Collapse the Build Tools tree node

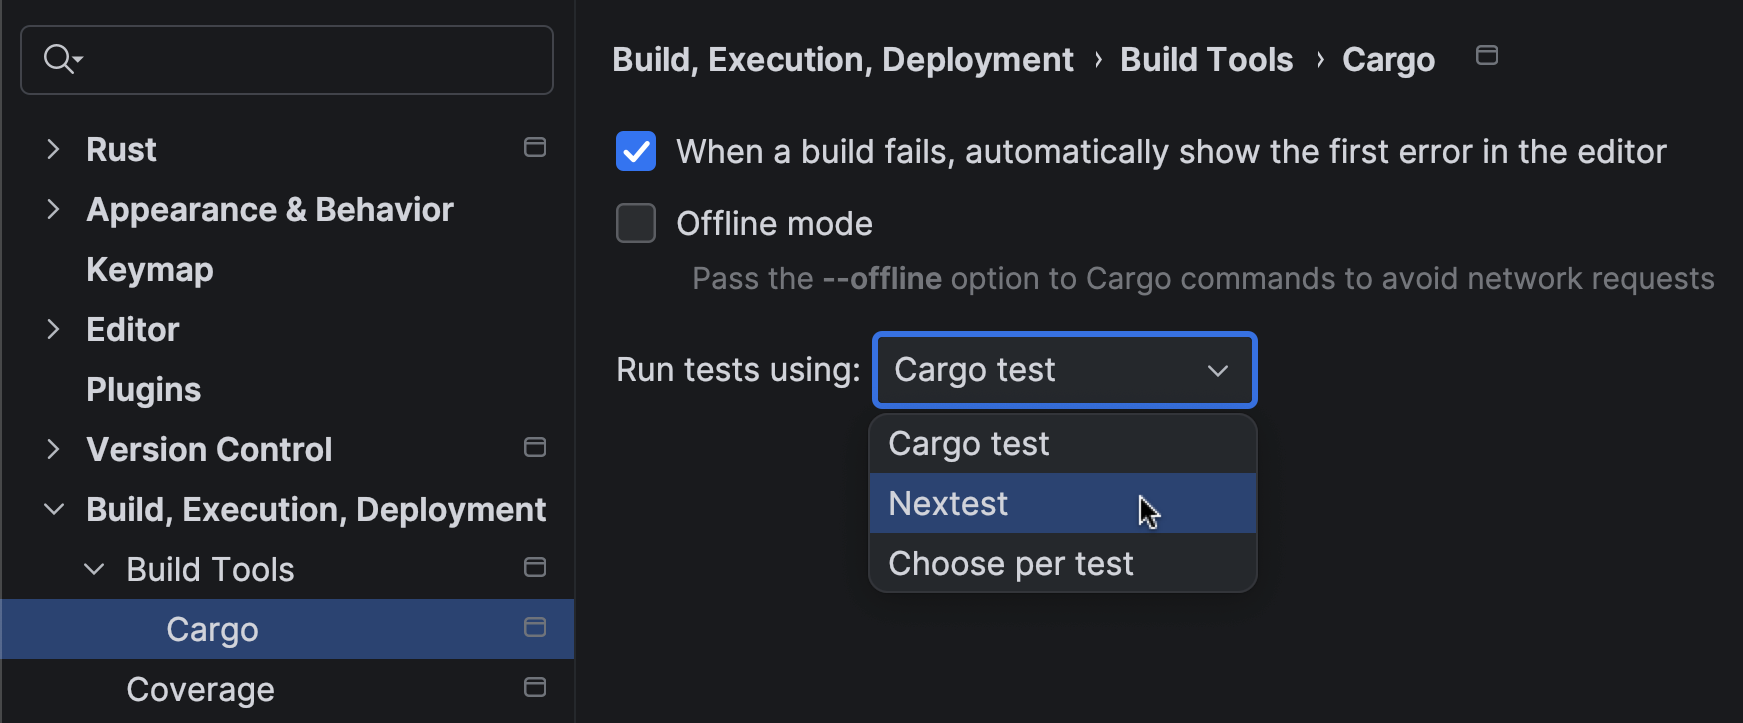click(x=94, y=570)
